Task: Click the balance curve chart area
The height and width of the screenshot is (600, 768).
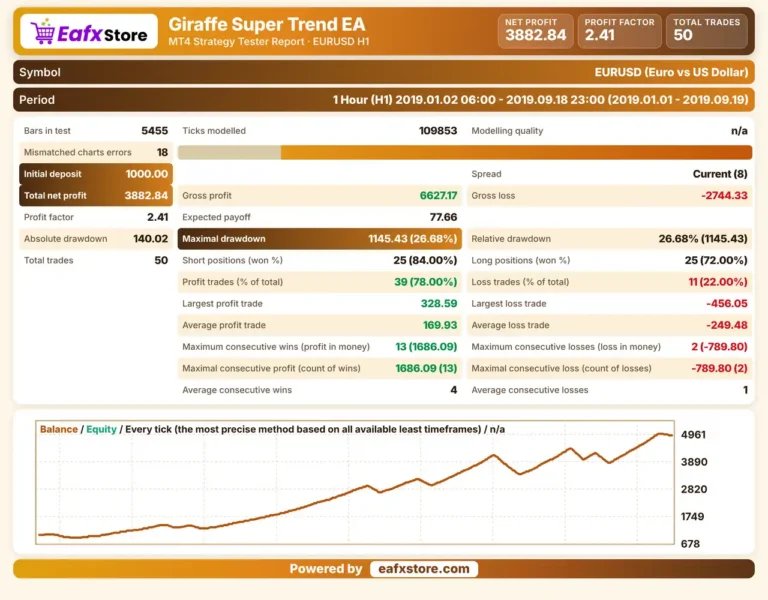Action: click(x=355, y=482)
